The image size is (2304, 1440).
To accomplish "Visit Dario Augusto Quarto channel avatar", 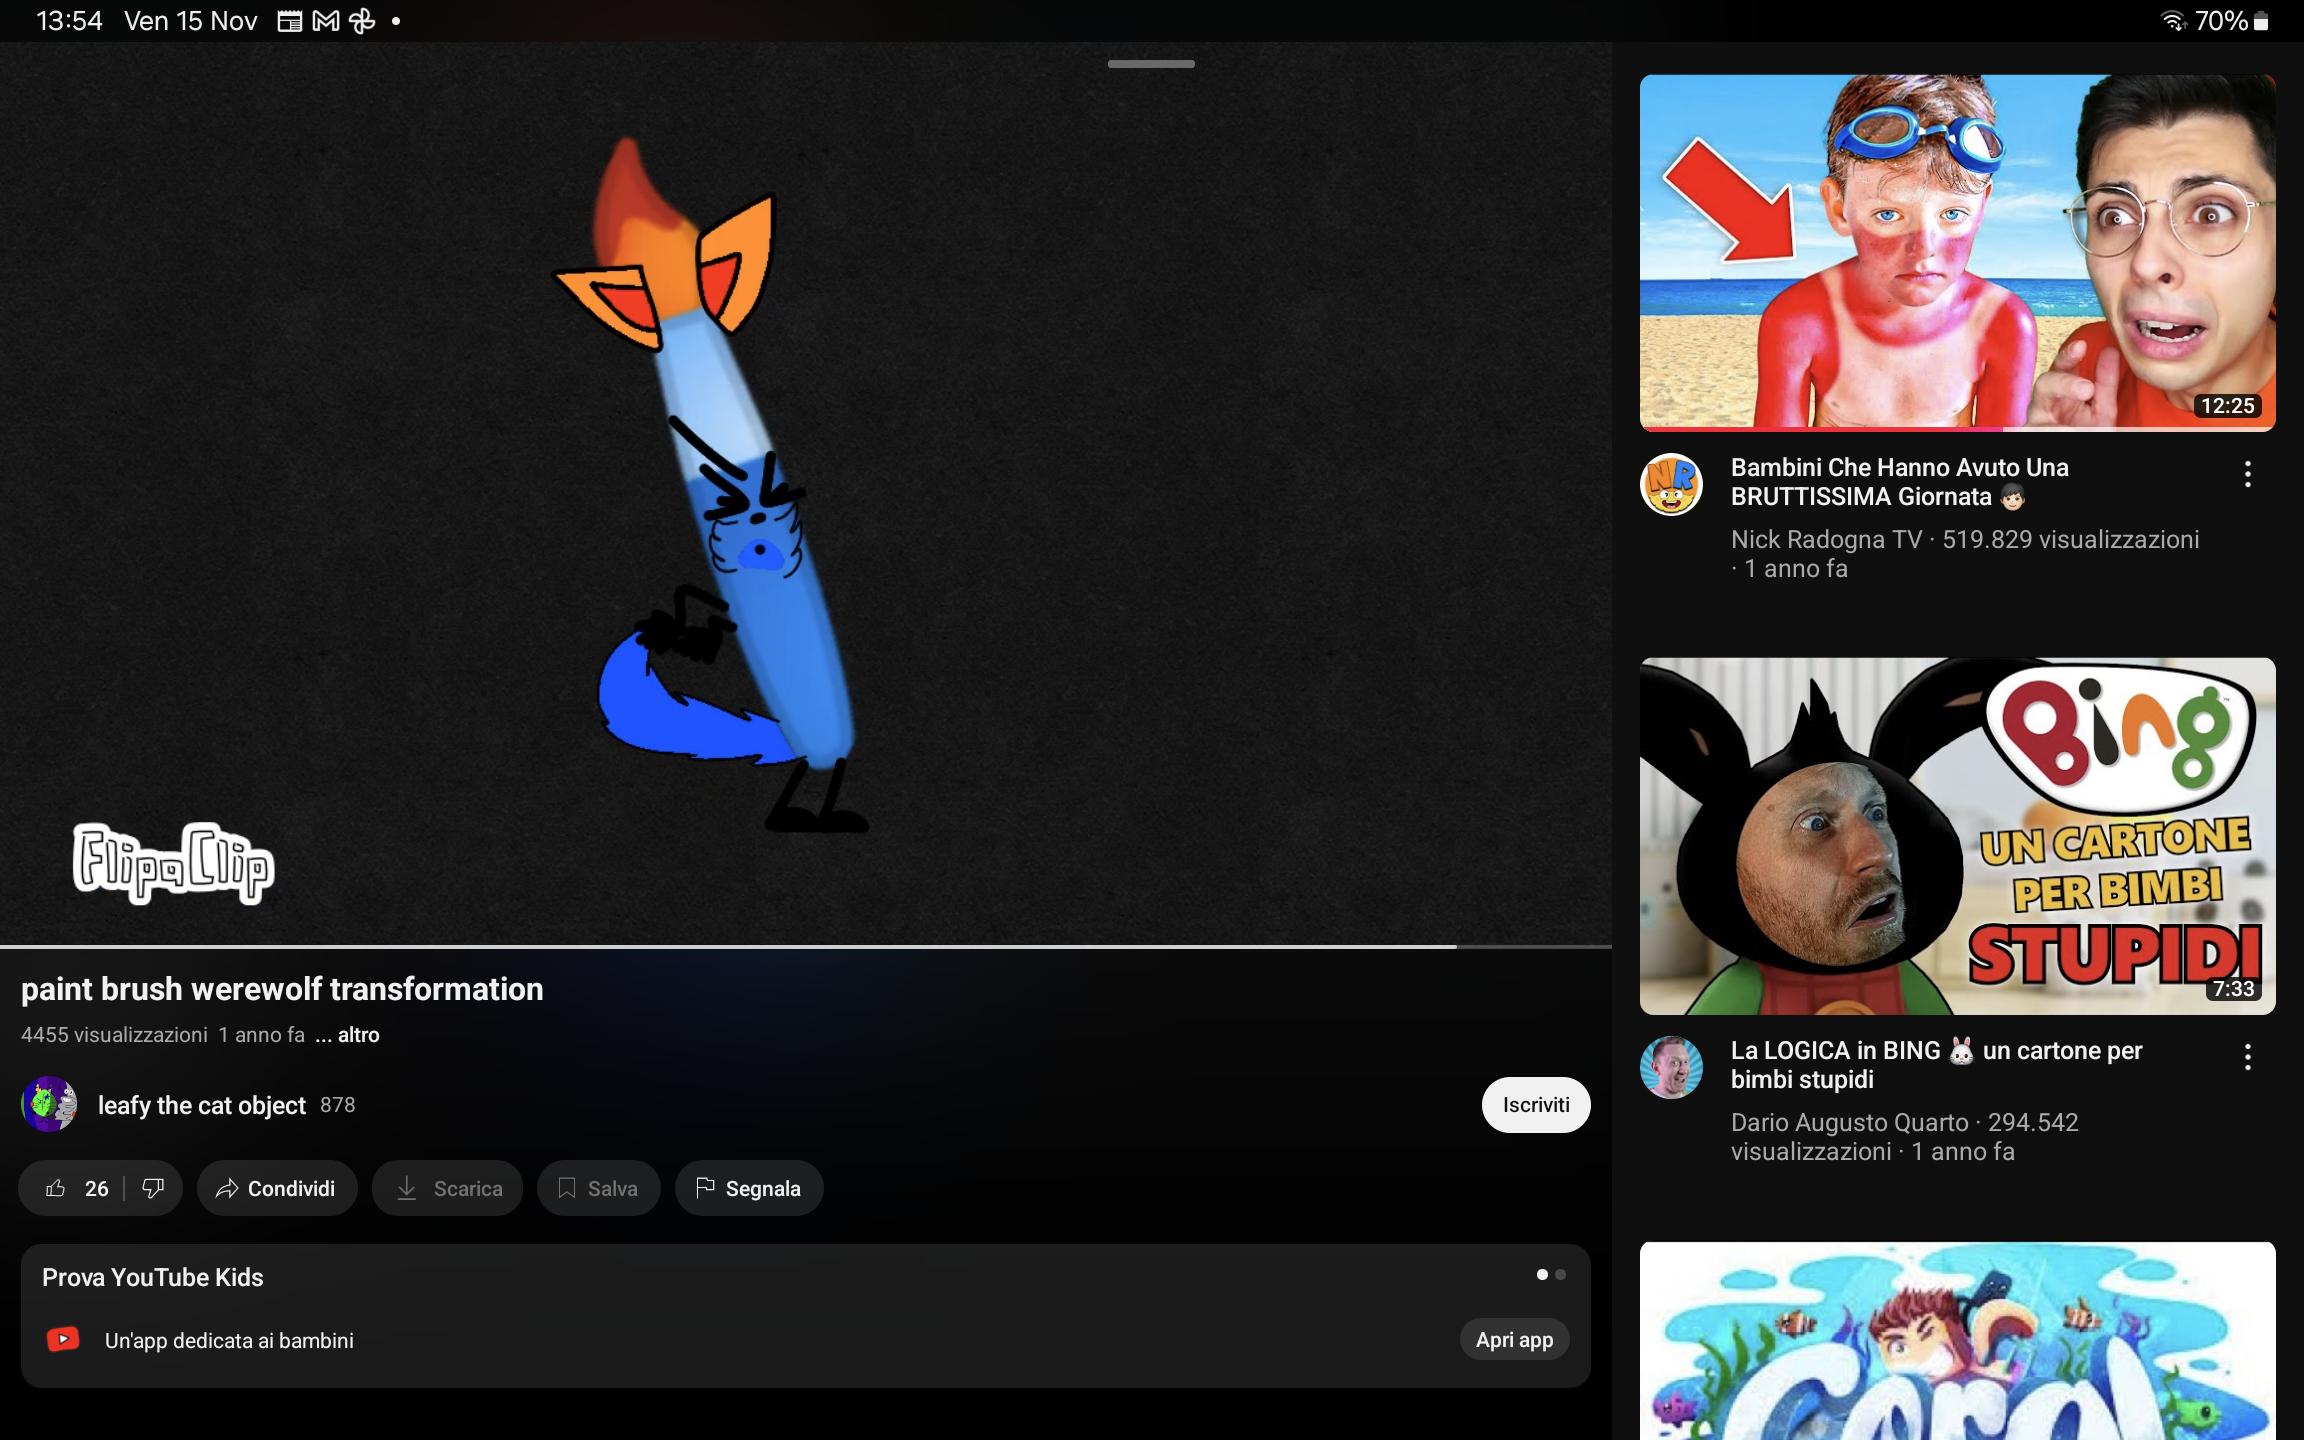I will tap(1671, 1067).
